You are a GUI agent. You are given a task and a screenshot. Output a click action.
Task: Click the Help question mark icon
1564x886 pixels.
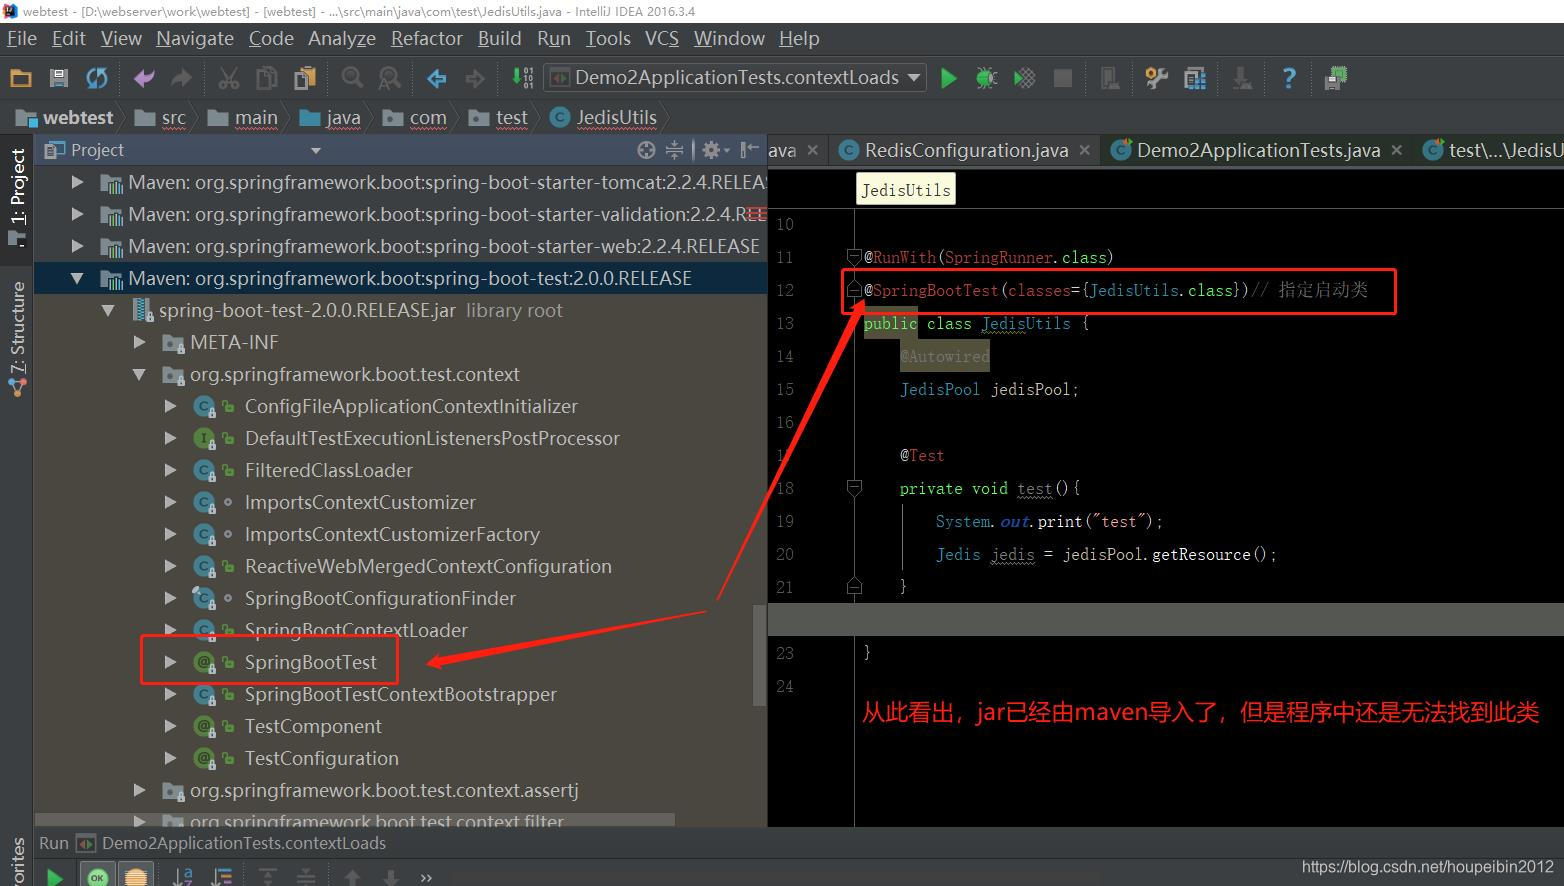coord(1289,78)
